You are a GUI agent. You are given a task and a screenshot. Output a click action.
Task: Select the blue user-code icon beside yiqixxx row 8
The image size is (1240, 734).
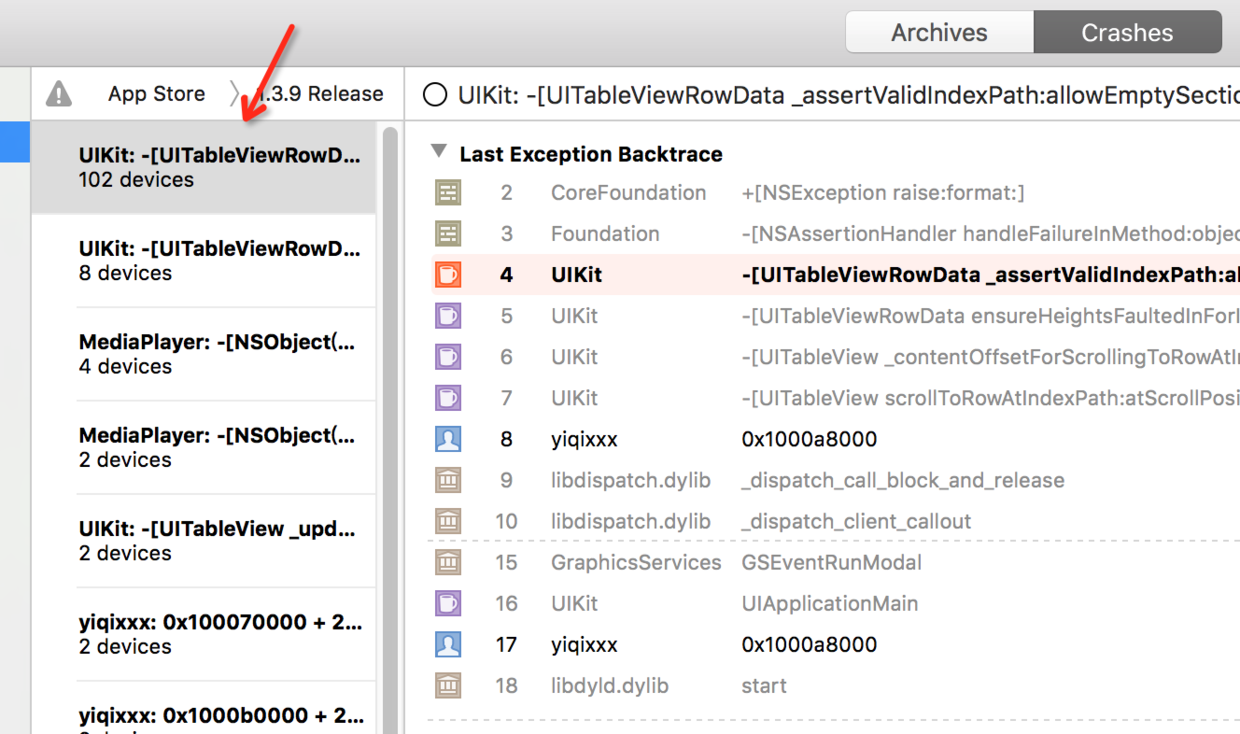click(x=447, y=438)
